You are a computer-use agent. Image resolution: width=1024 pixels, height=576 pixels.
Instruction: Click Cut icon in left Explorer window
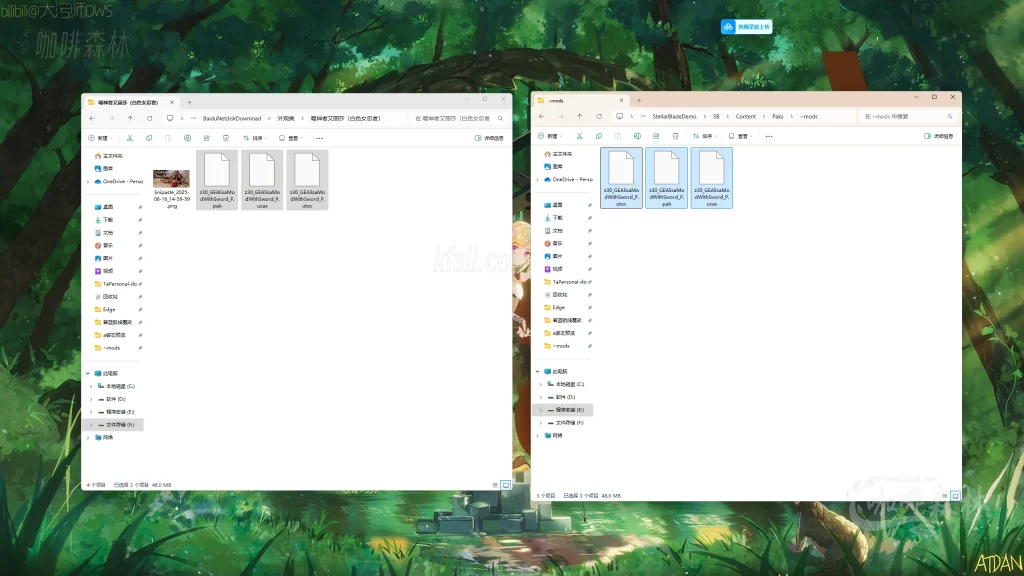point(130,138)
